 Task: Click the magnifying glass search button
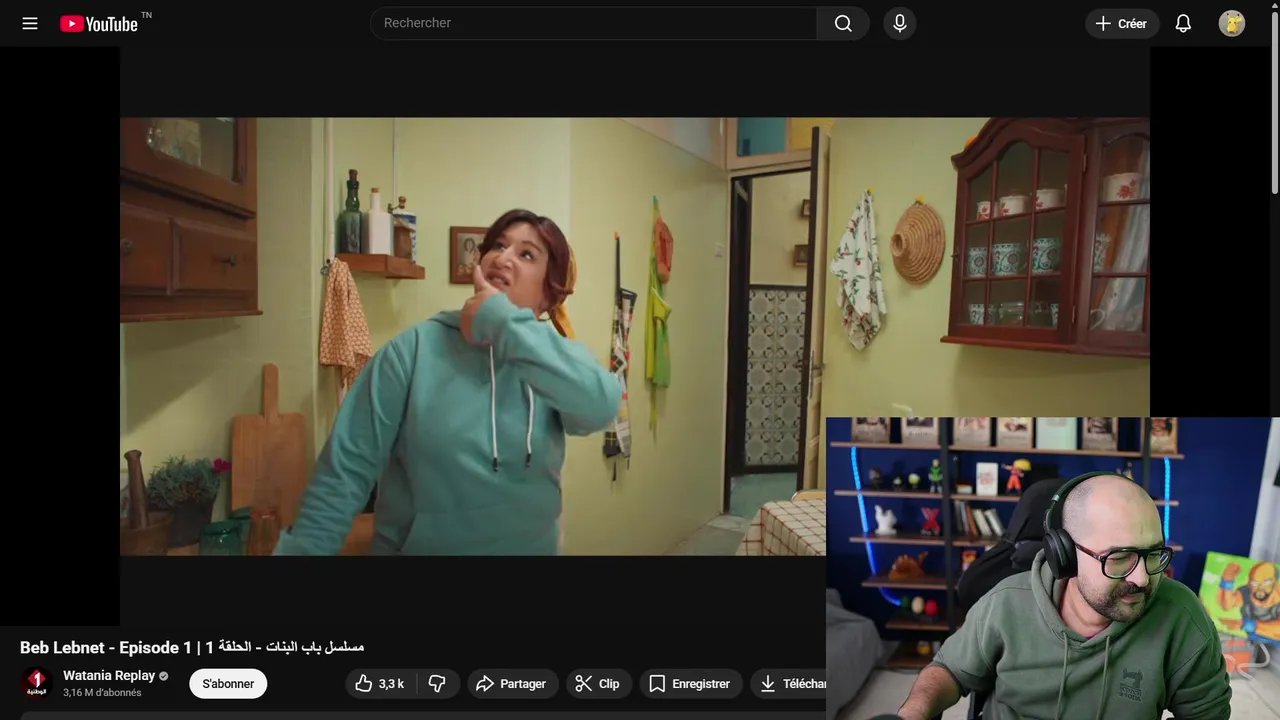(x=843, y=23)
